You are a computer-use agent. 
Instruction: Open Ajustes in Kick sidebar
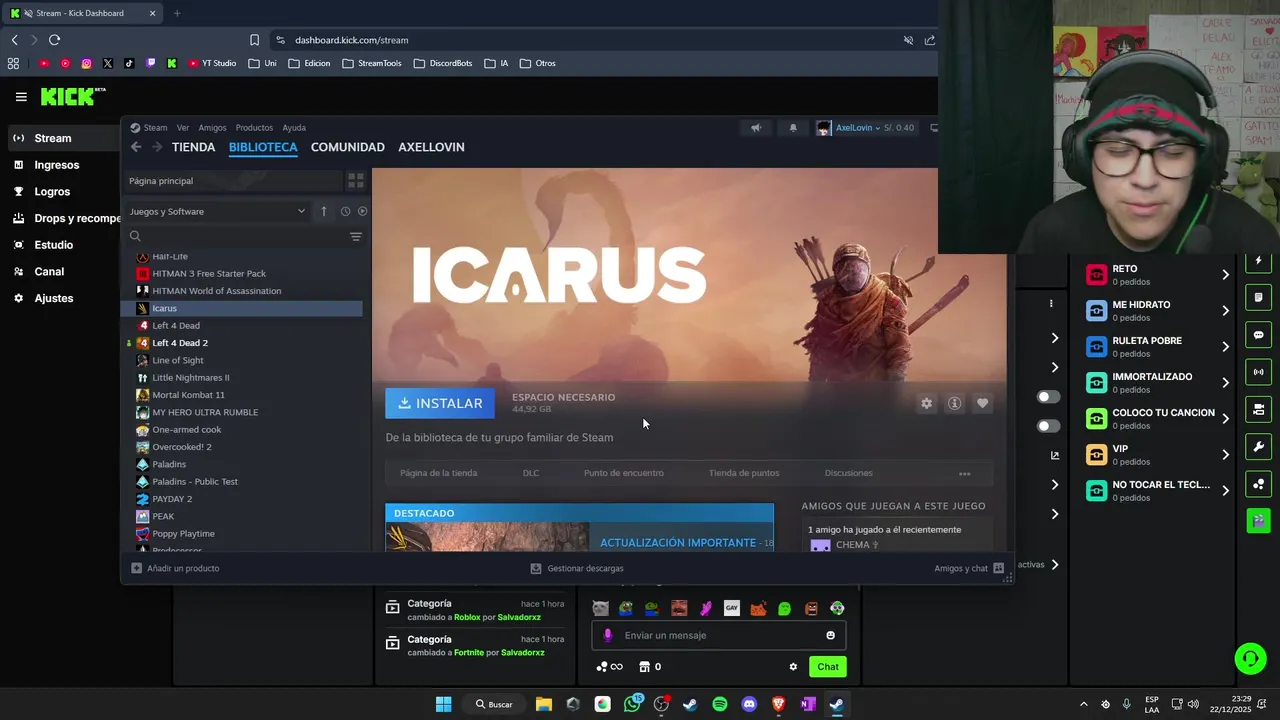[x=54, y=298]
